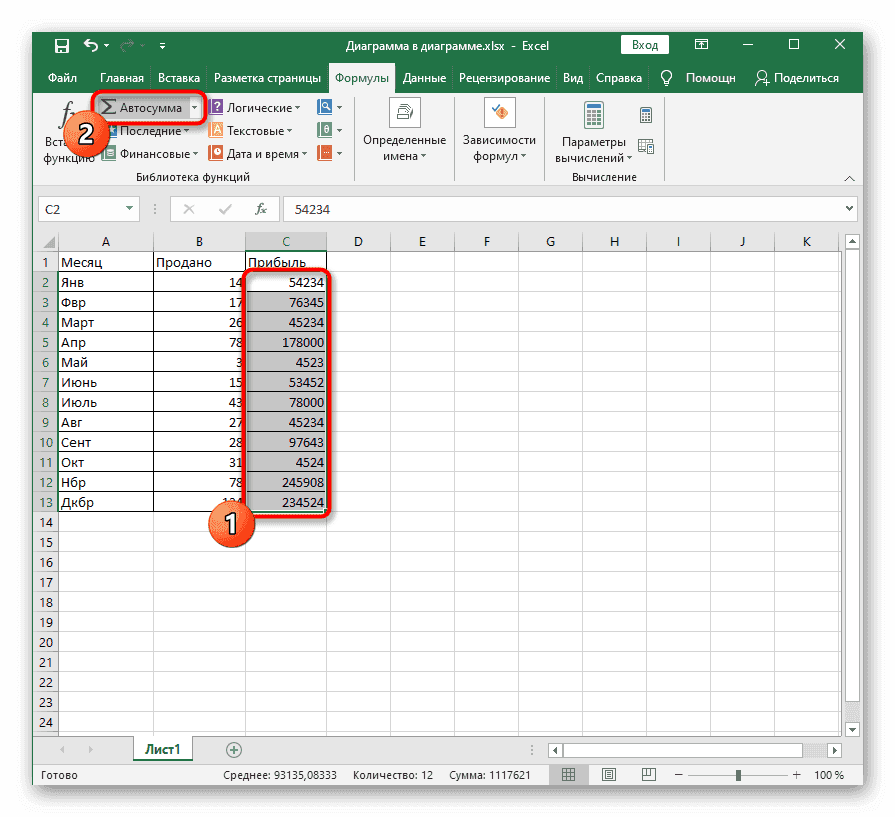Switch to the Данные ribbon tab

click(425, 78)
